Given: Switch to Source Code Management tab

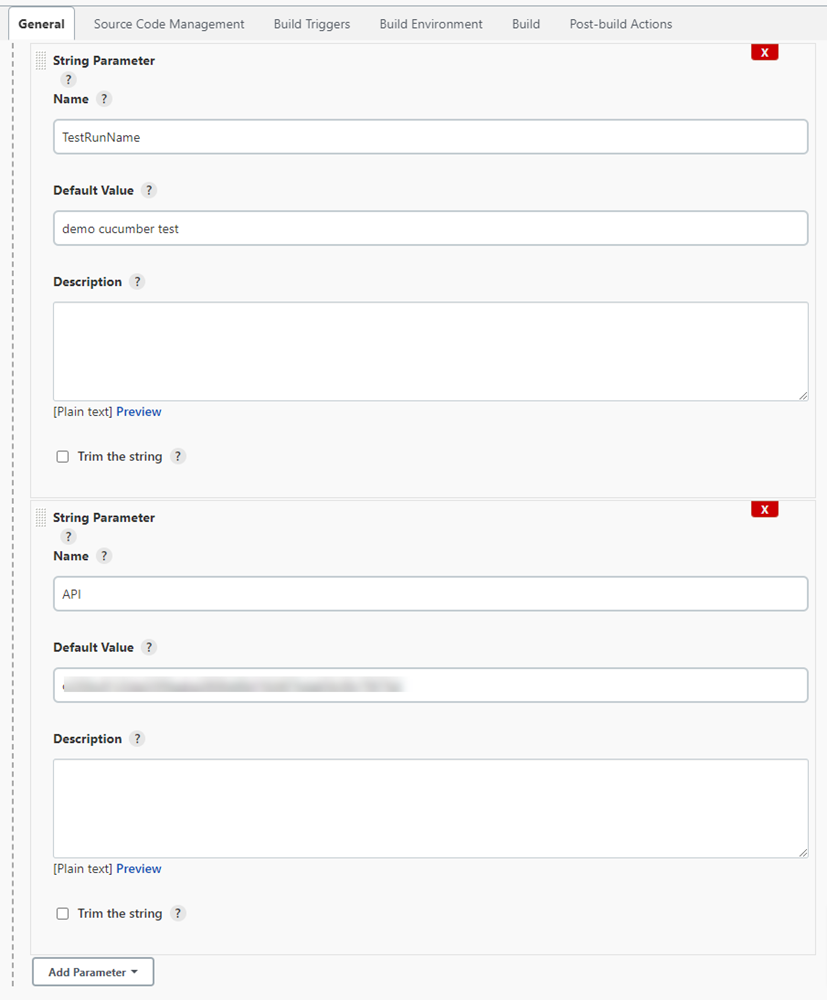Looking at the screenshot, I should [169, 24].
